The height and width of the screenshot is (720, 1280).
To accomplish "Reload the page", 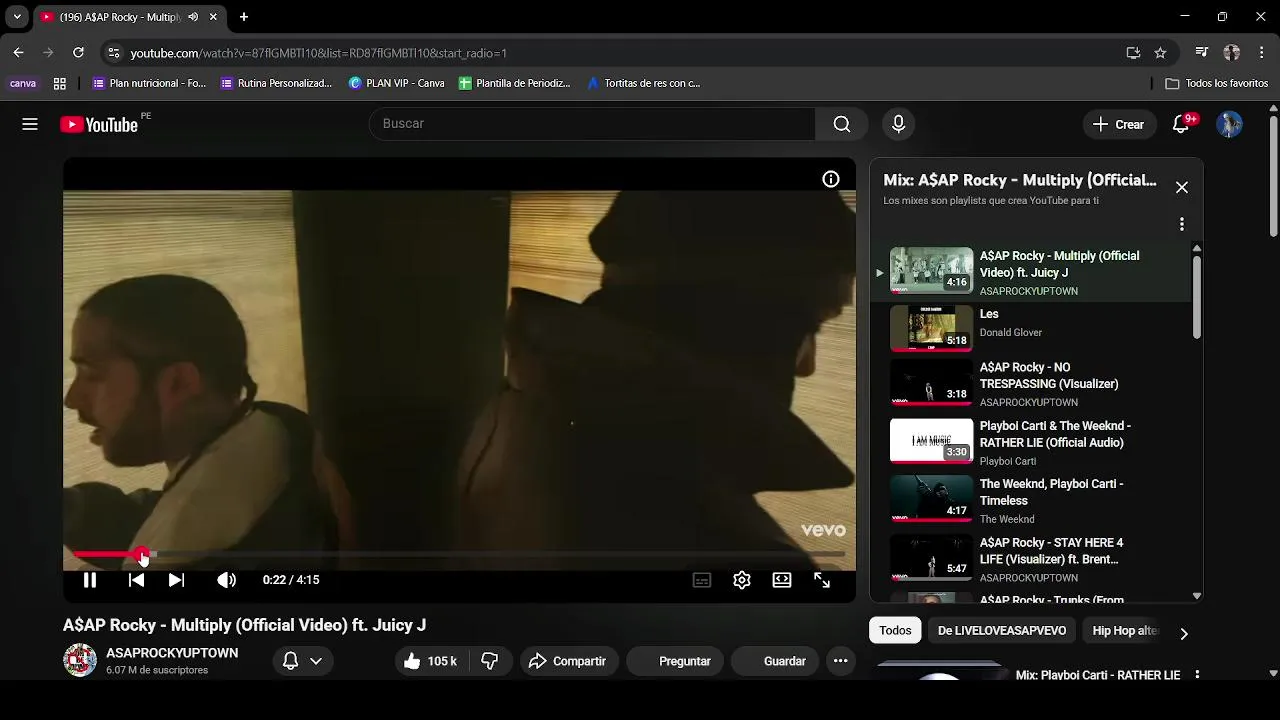I will pos(78,53).
